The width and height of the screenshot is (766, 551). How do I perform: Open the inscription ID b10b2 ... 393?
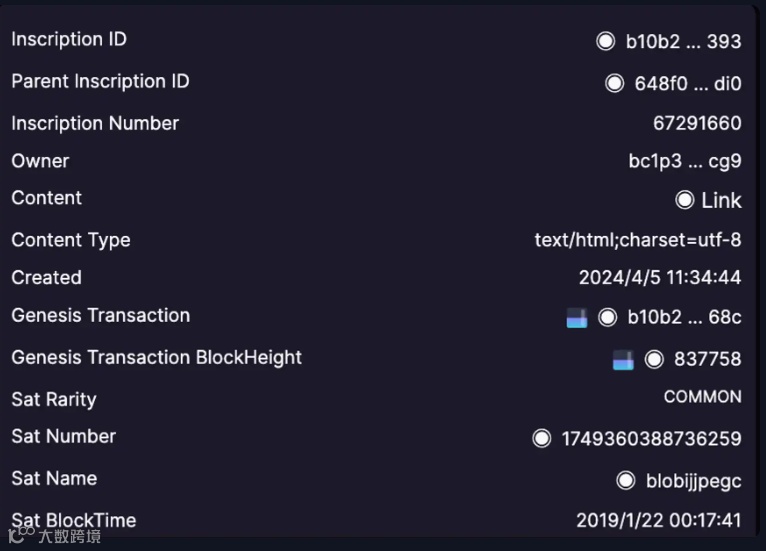pos(683,42)
